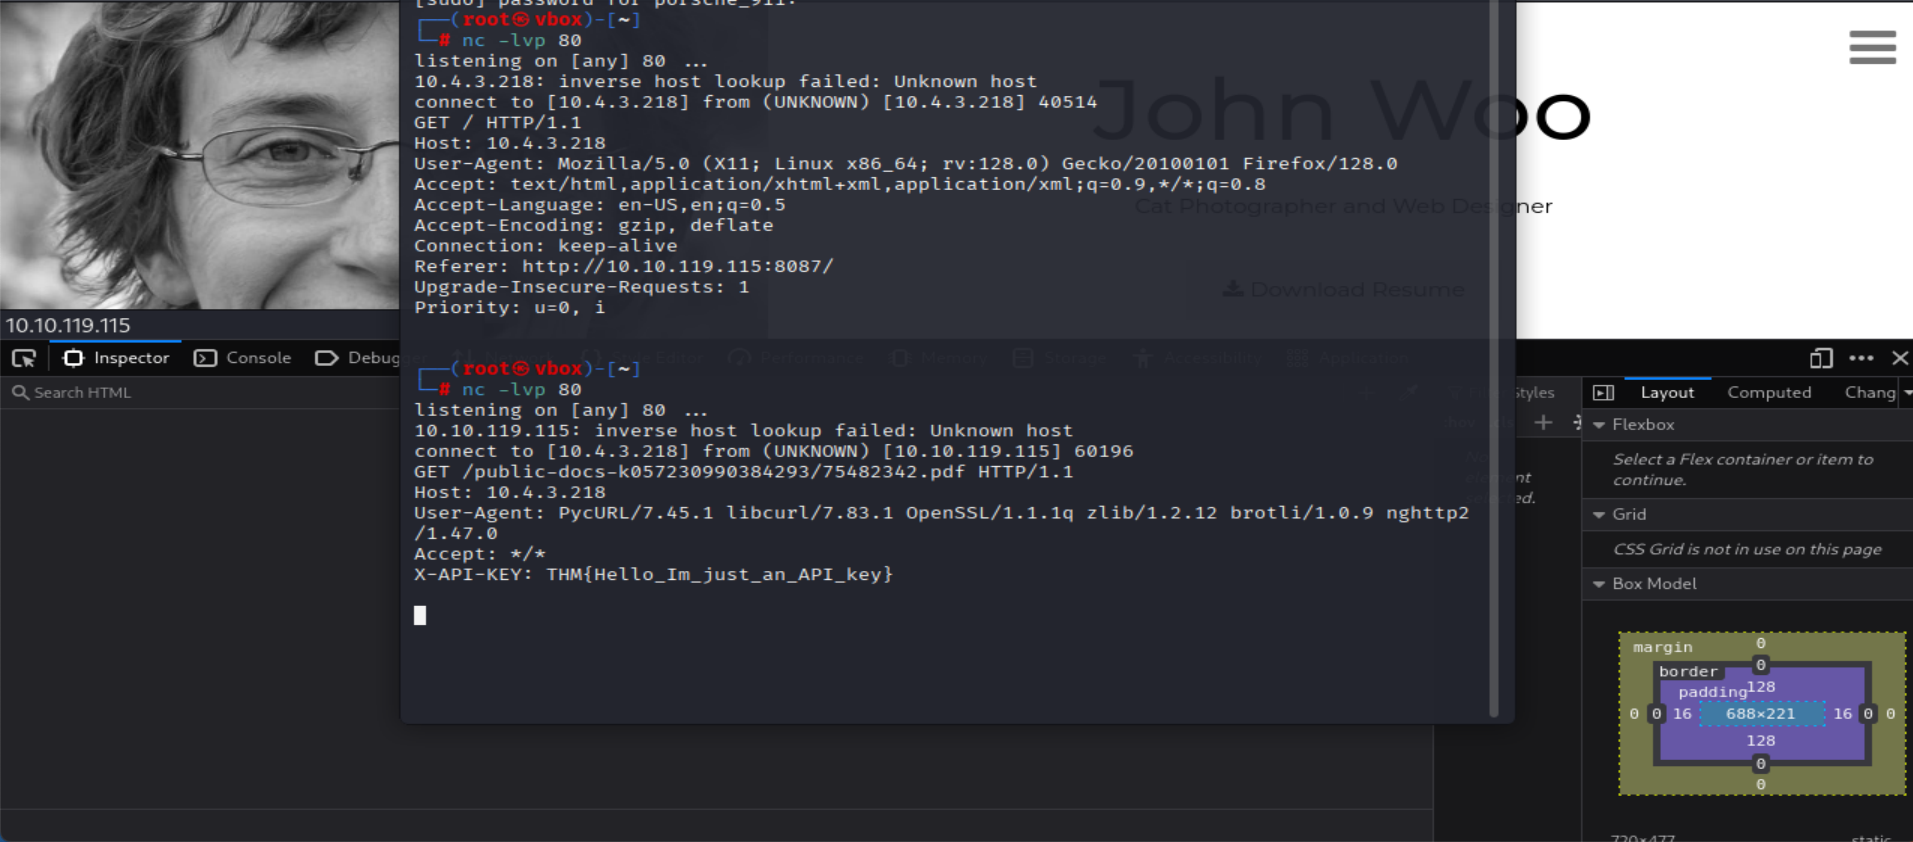Image resolution: width=1913 pixels, height=842 pixels.
Task: Toggle the three-pane inspector sidebar
Action: tap(1603, 393)
